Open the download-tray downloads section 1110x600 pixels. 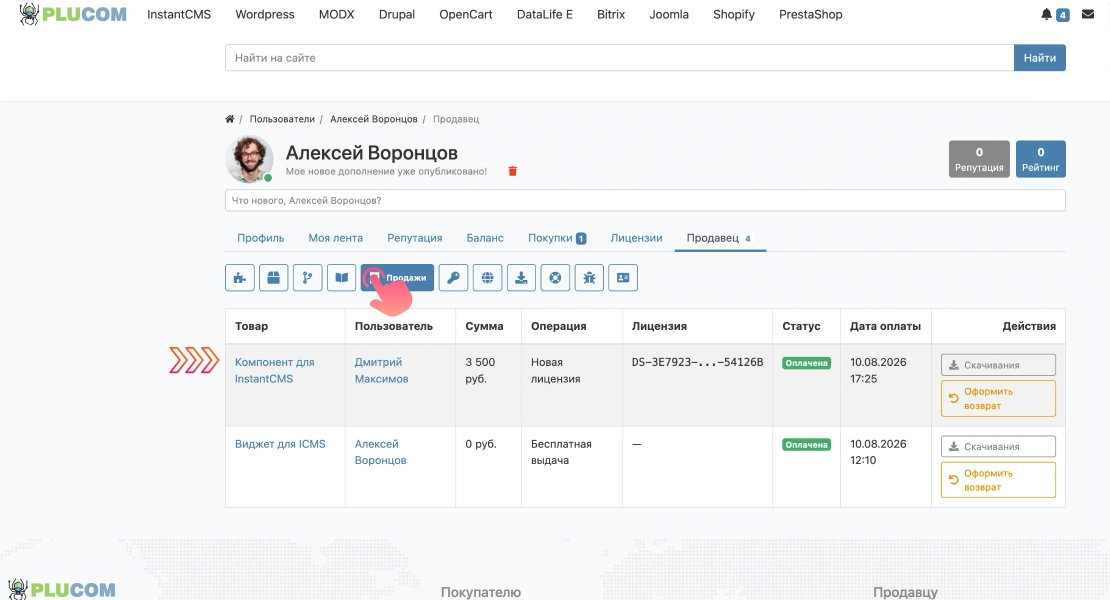coord(521,277)
